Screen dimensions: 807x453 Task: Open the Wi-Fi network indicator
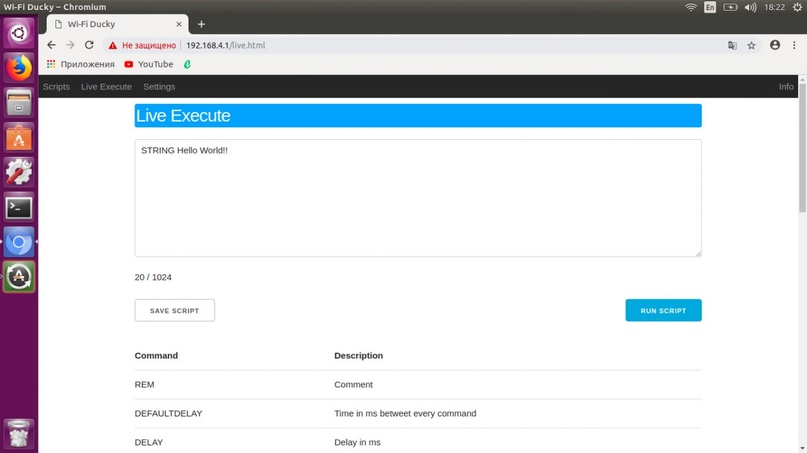click(690, 7)
